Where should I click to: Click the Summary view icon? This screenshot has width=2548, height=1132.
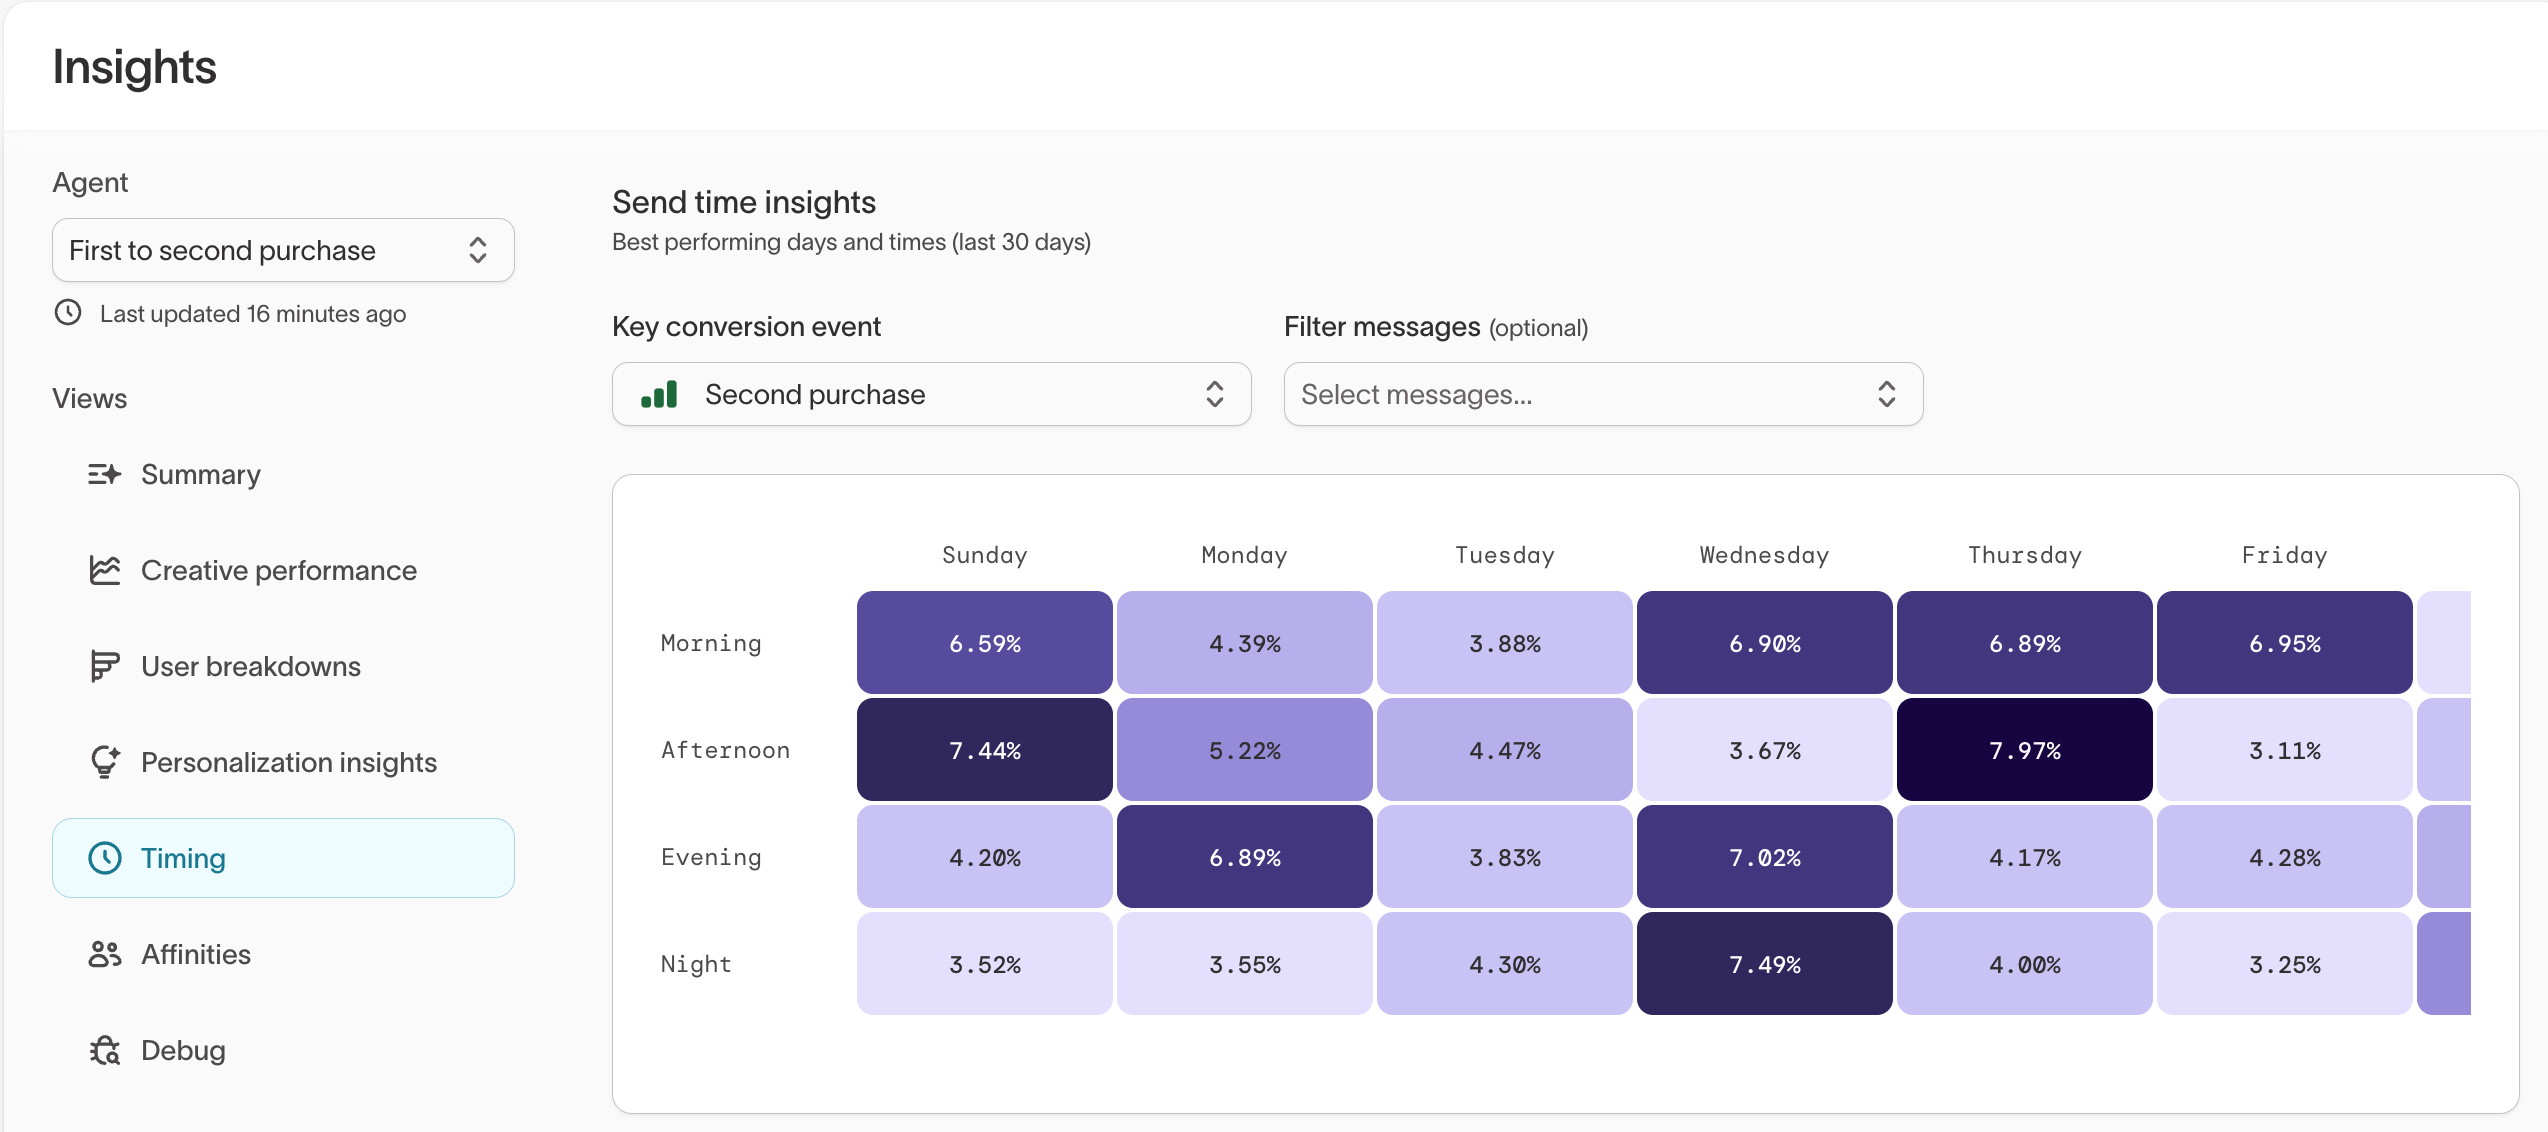[104, 474]
